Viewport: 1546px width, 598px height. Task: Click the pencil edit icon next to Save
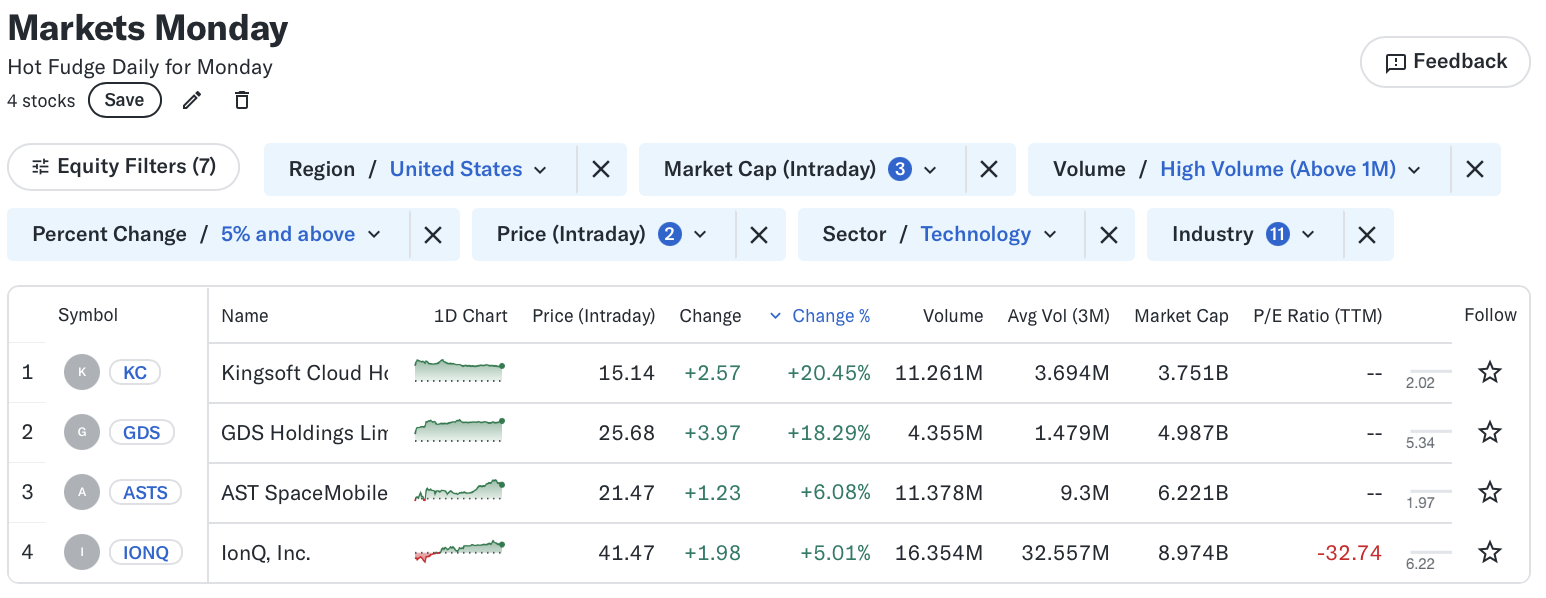coord(192,100)
